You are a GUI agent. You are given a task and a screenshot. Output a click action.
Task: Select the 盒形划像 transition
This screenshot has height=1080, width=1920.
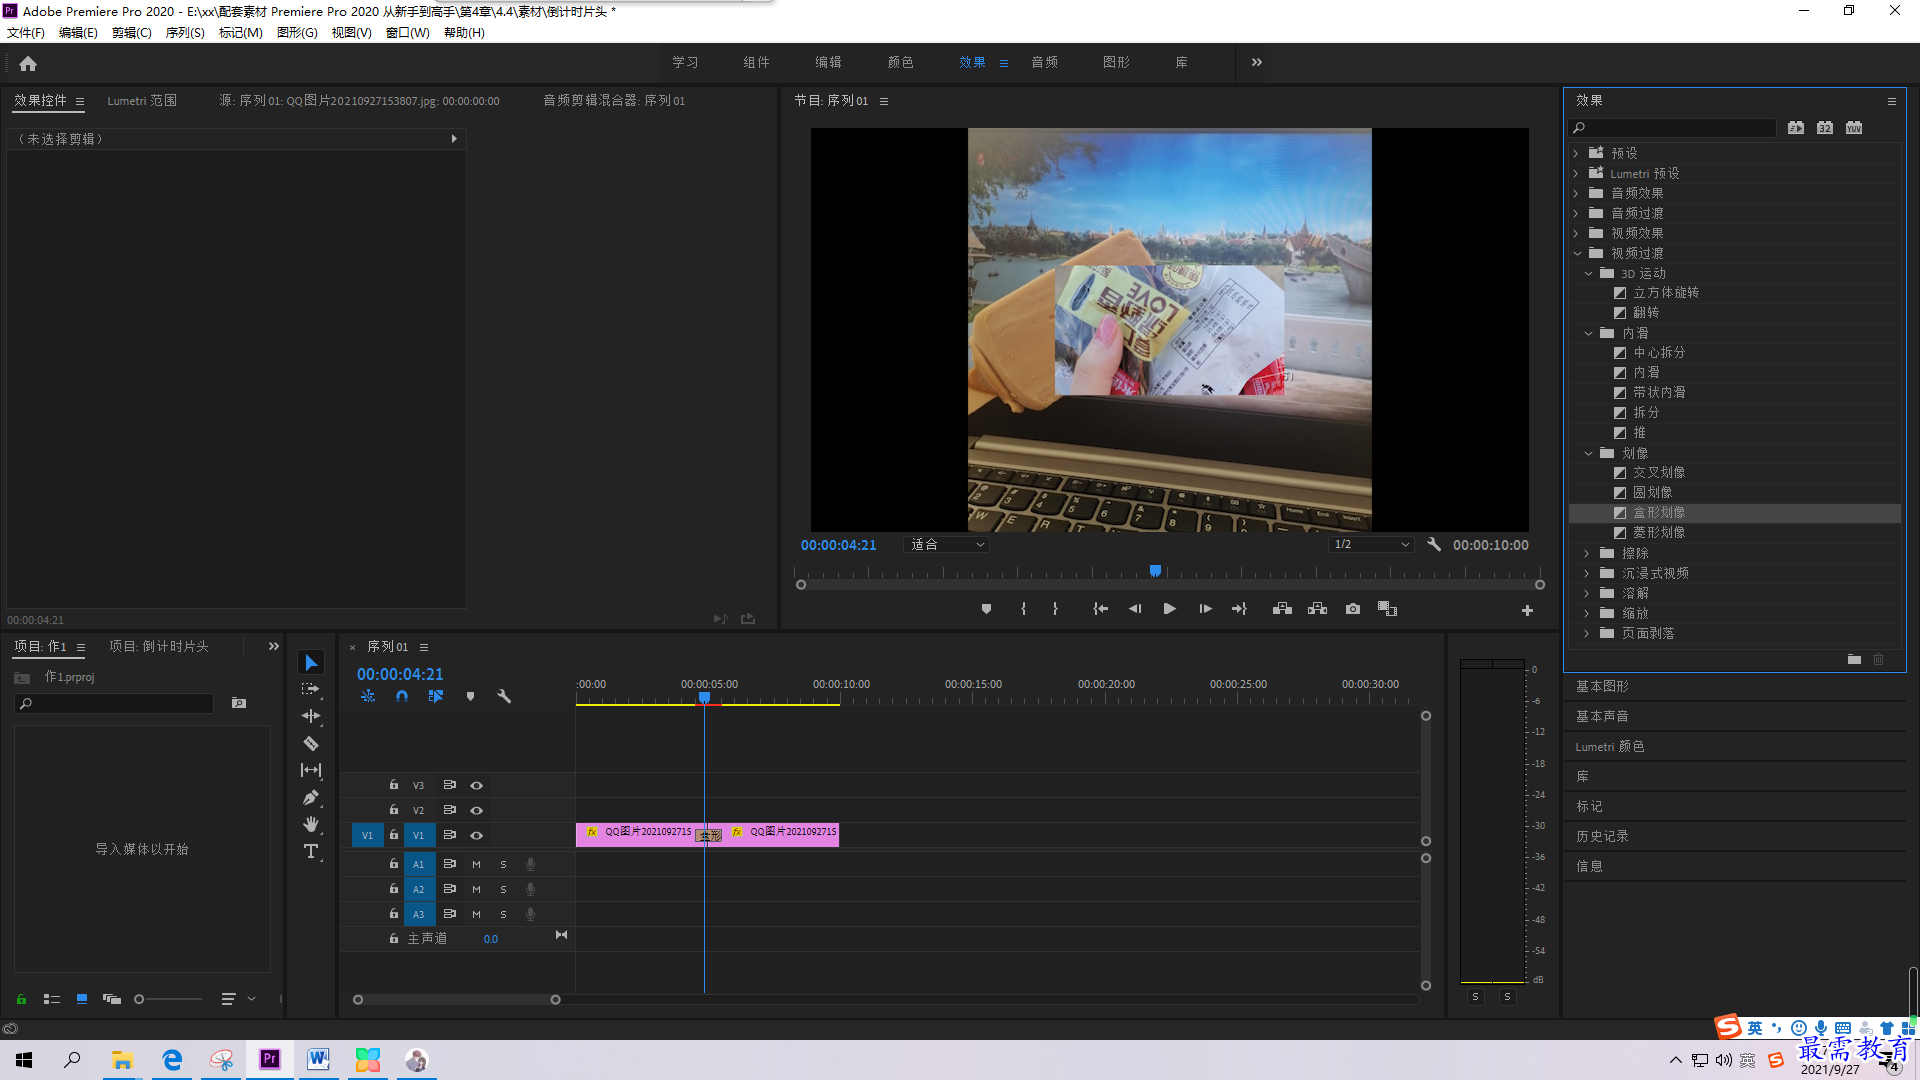(x=1734, y=513)
